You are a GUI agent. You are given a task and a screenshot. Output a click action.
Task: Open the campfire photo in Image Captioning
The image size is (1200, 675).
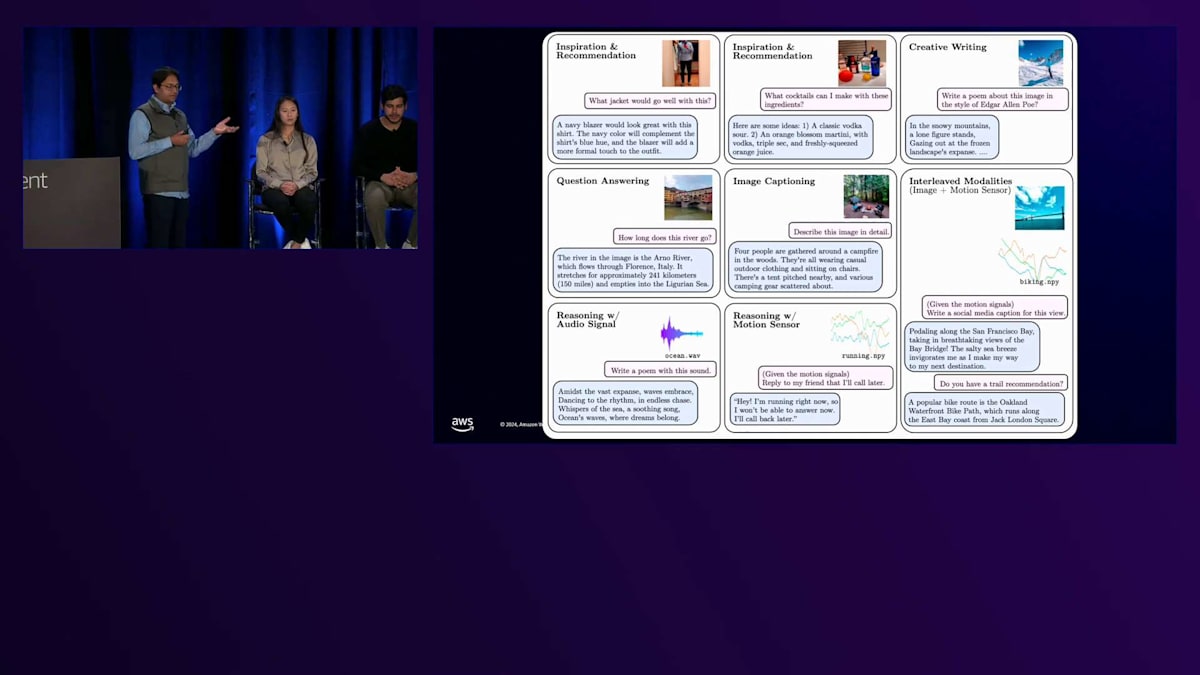tap(866, 197)
